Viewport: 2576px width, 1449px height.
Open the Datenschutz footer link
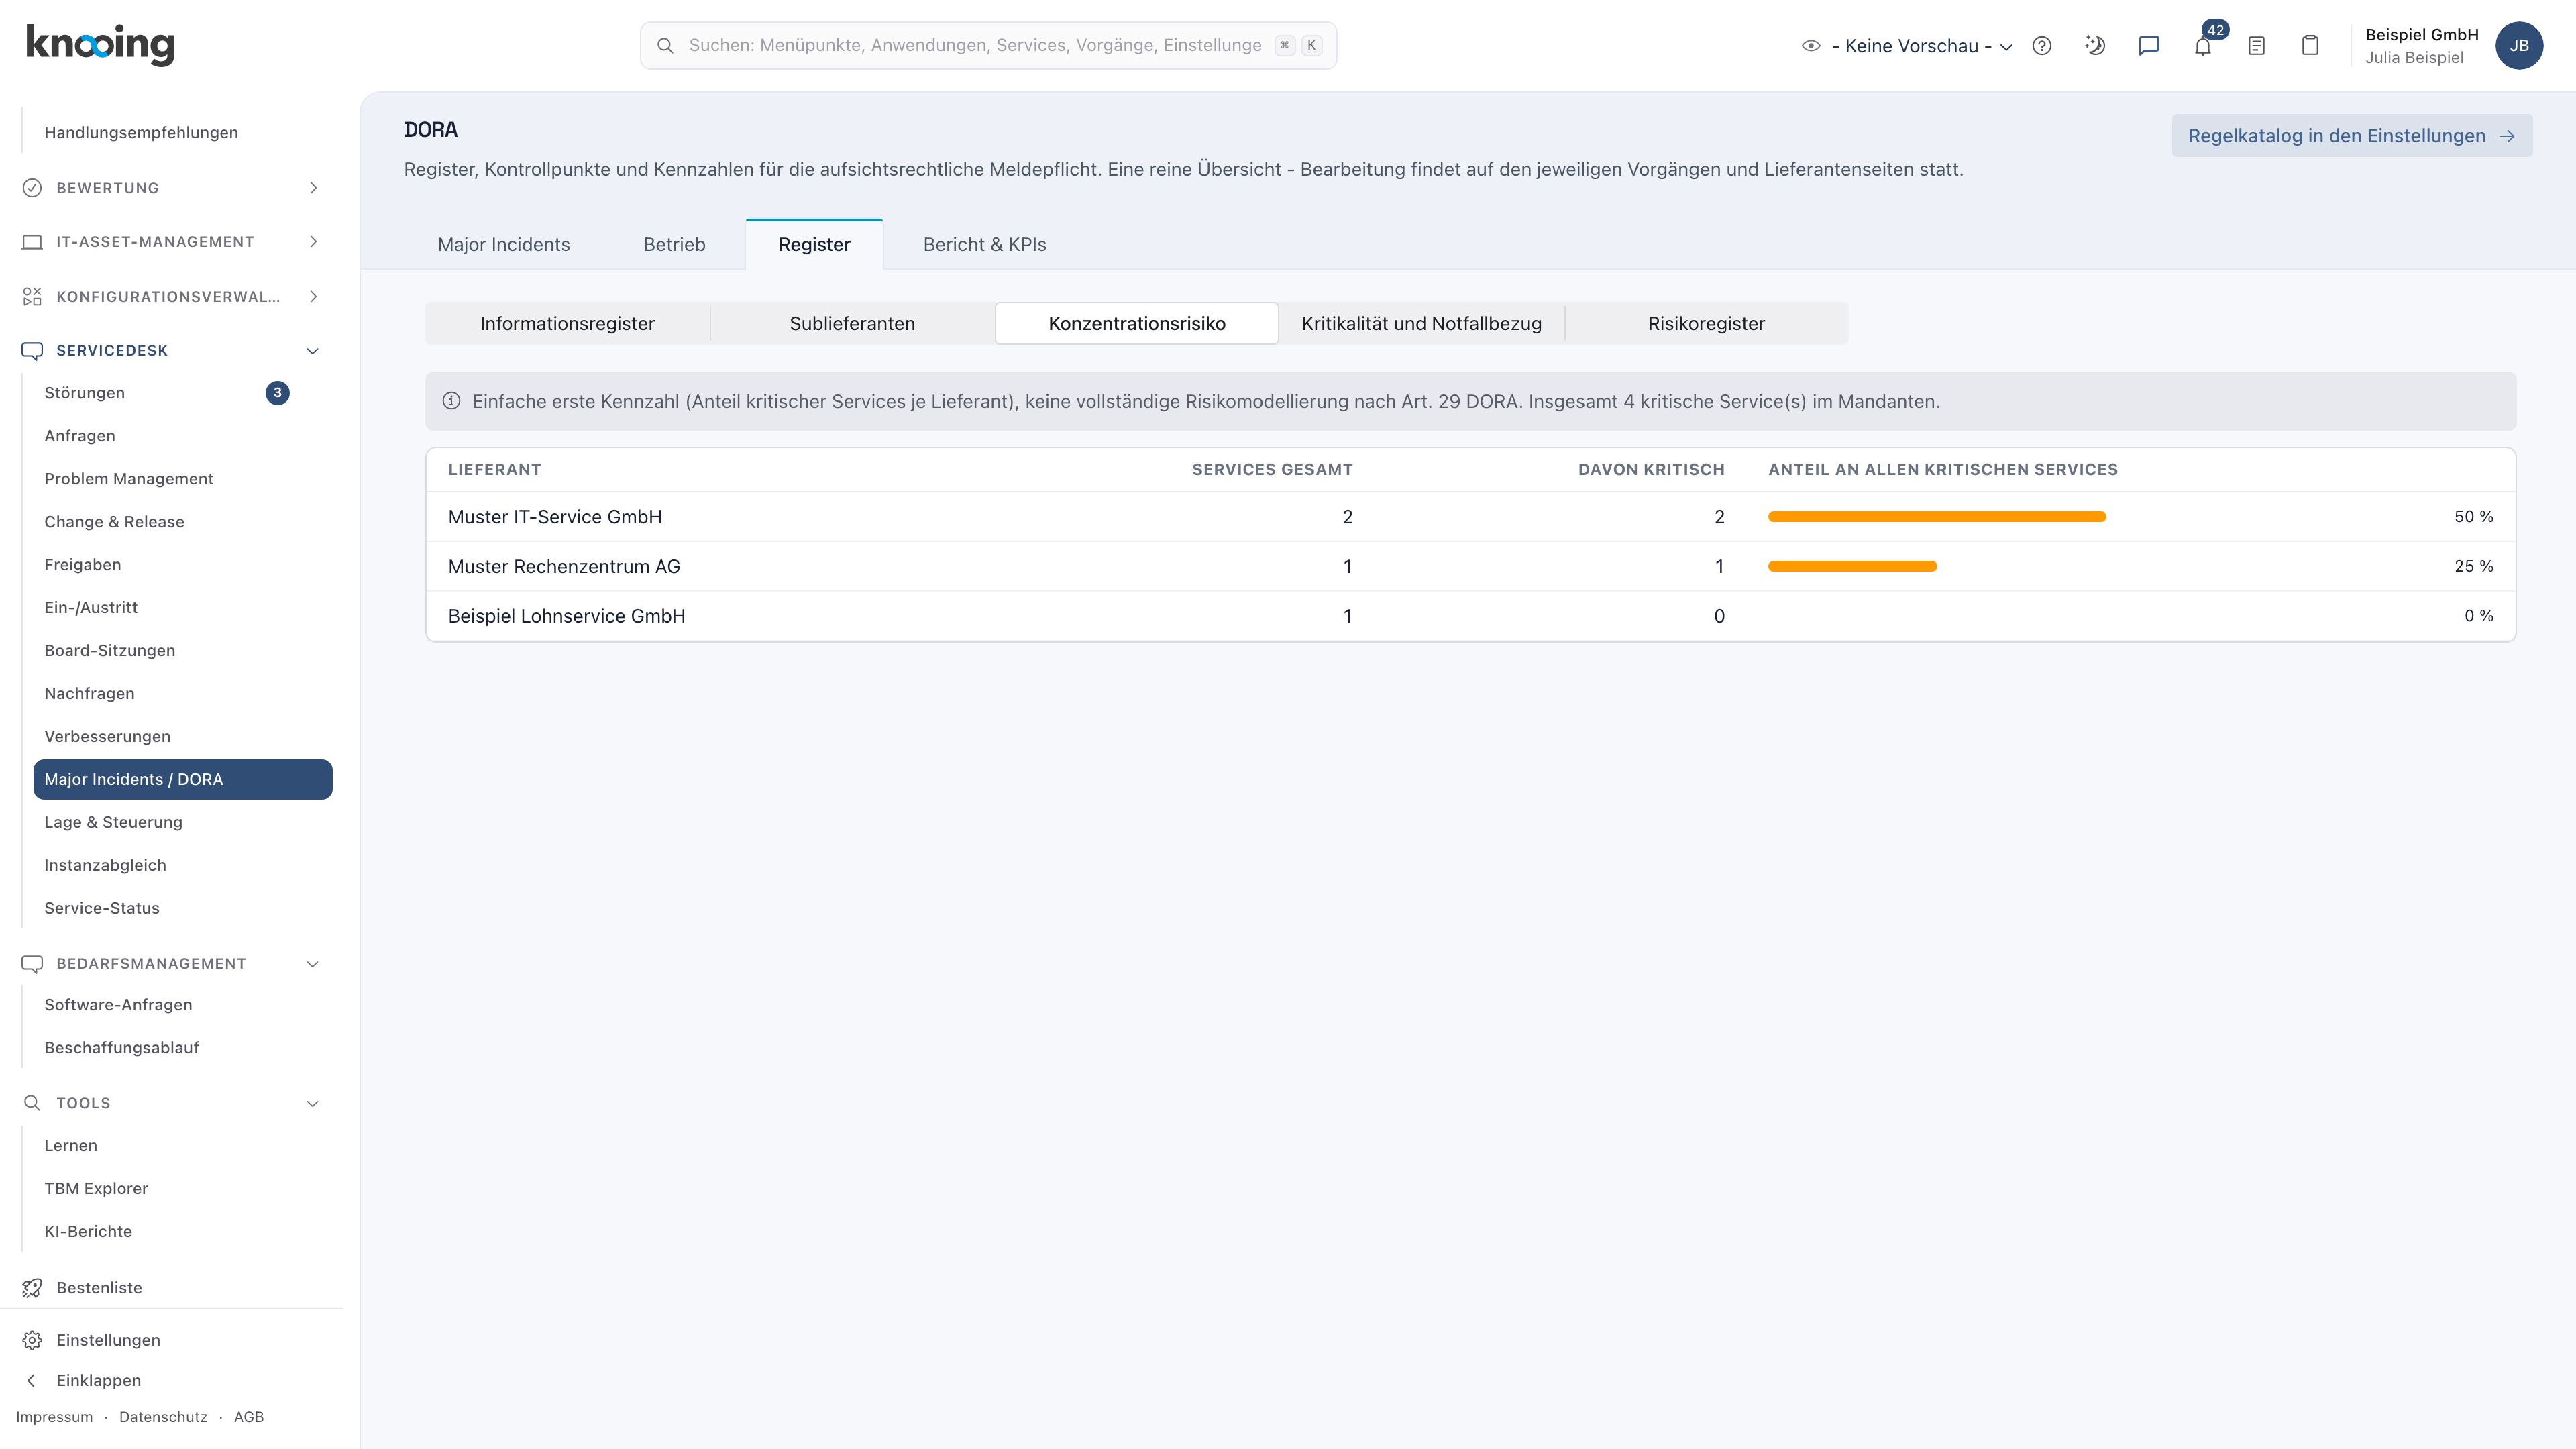click(163, 1417)
